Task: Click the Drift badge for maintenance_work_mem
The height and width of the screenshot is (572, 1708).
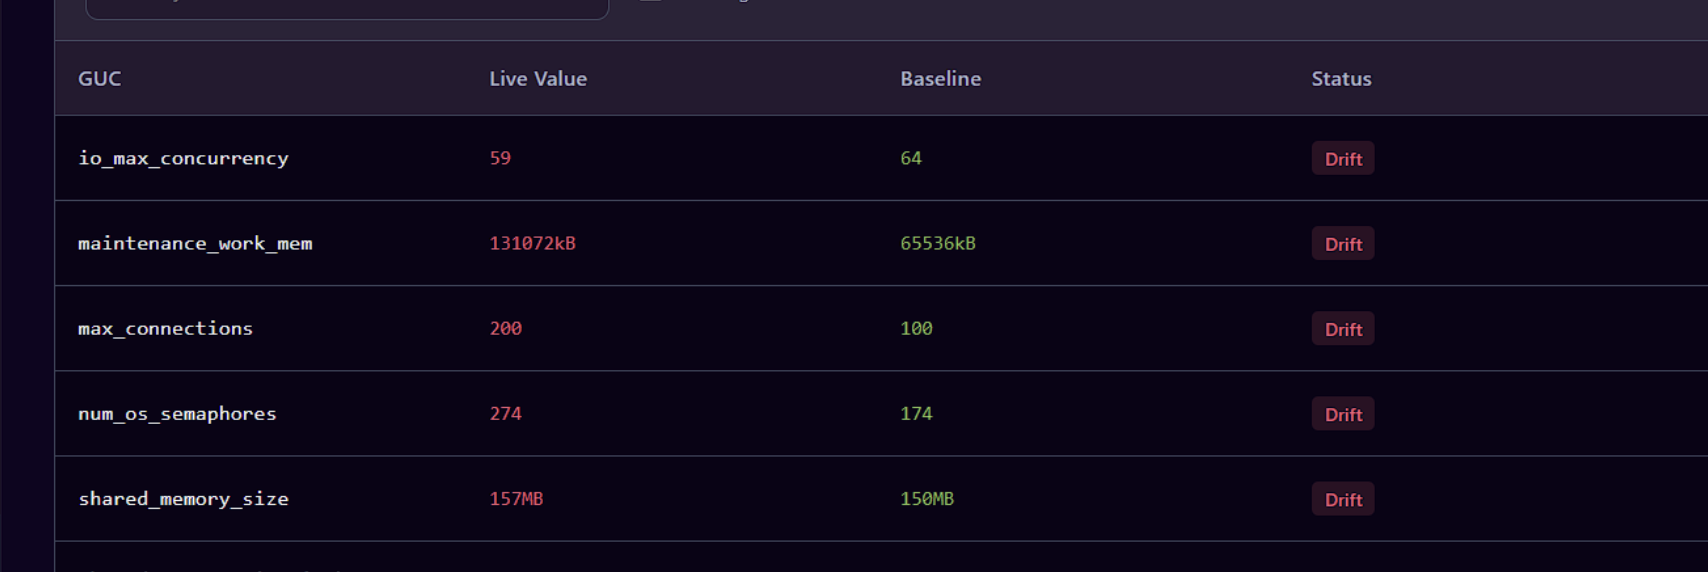Action: [x=1342, y=243]
